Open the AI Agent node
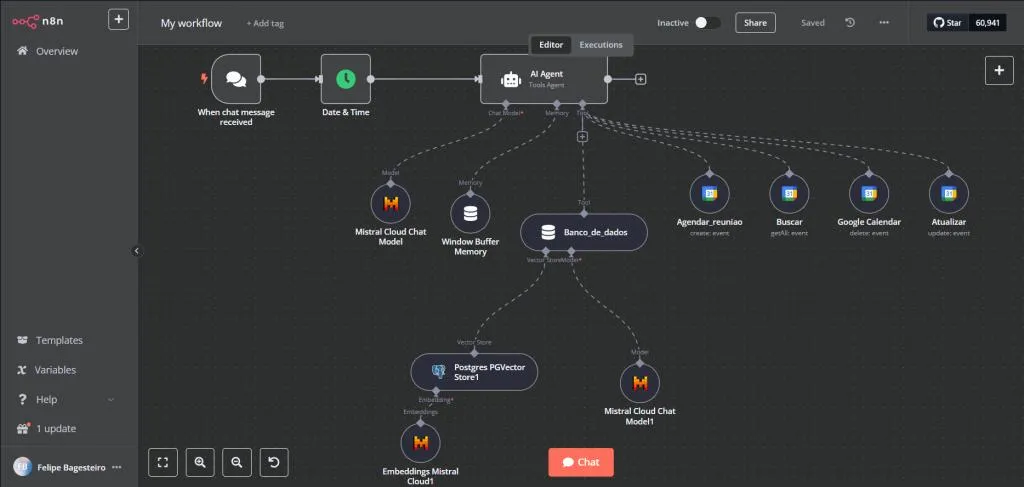 (543, 79)
